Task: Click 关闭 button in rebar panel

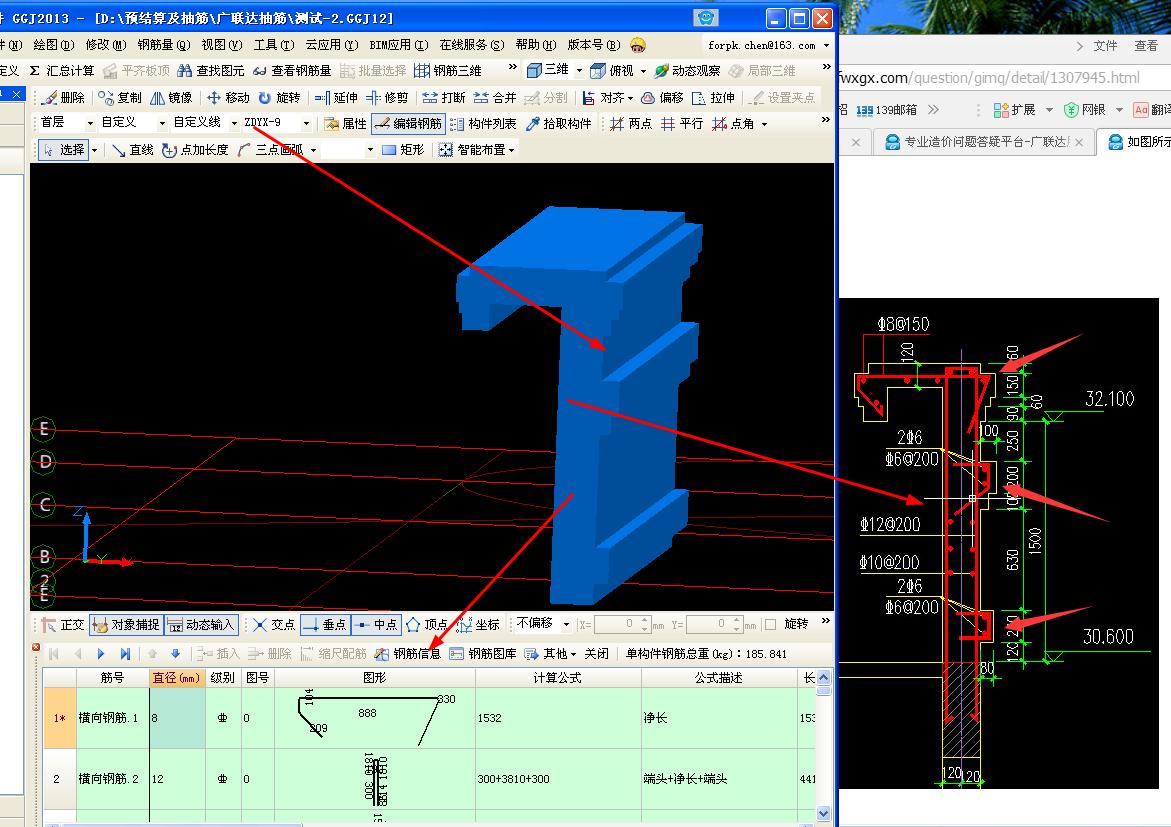Action: click(x=596, y=654)
